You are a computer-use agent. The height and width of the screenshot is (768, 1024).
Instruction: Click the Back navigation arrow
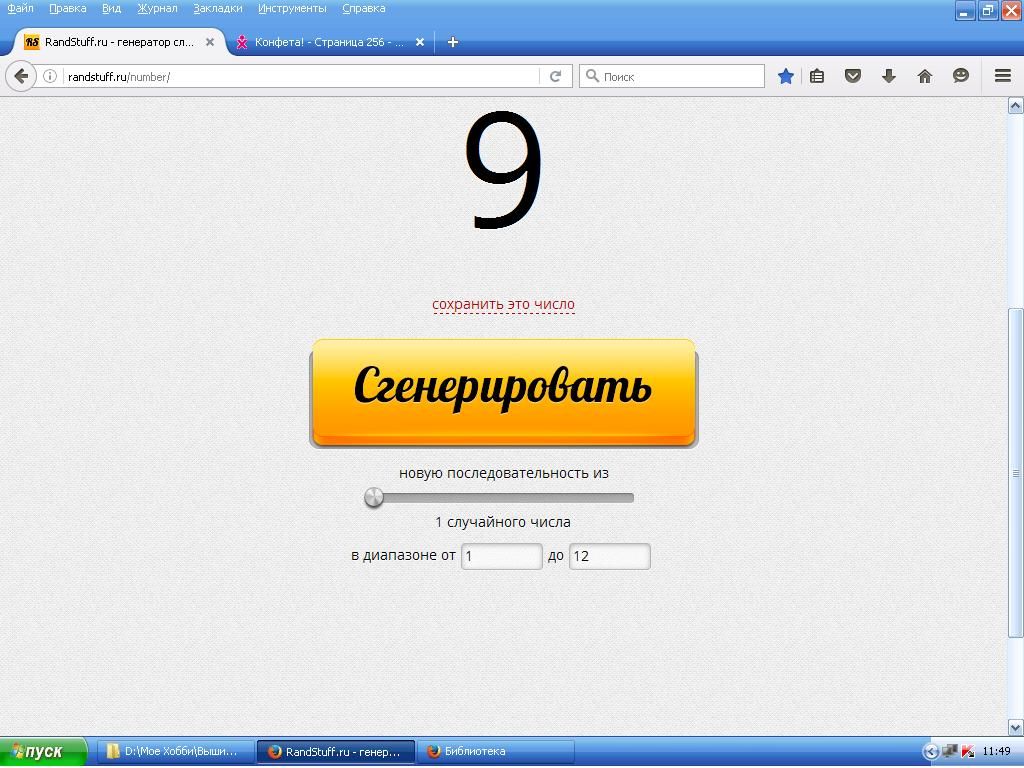click(21, 76)
